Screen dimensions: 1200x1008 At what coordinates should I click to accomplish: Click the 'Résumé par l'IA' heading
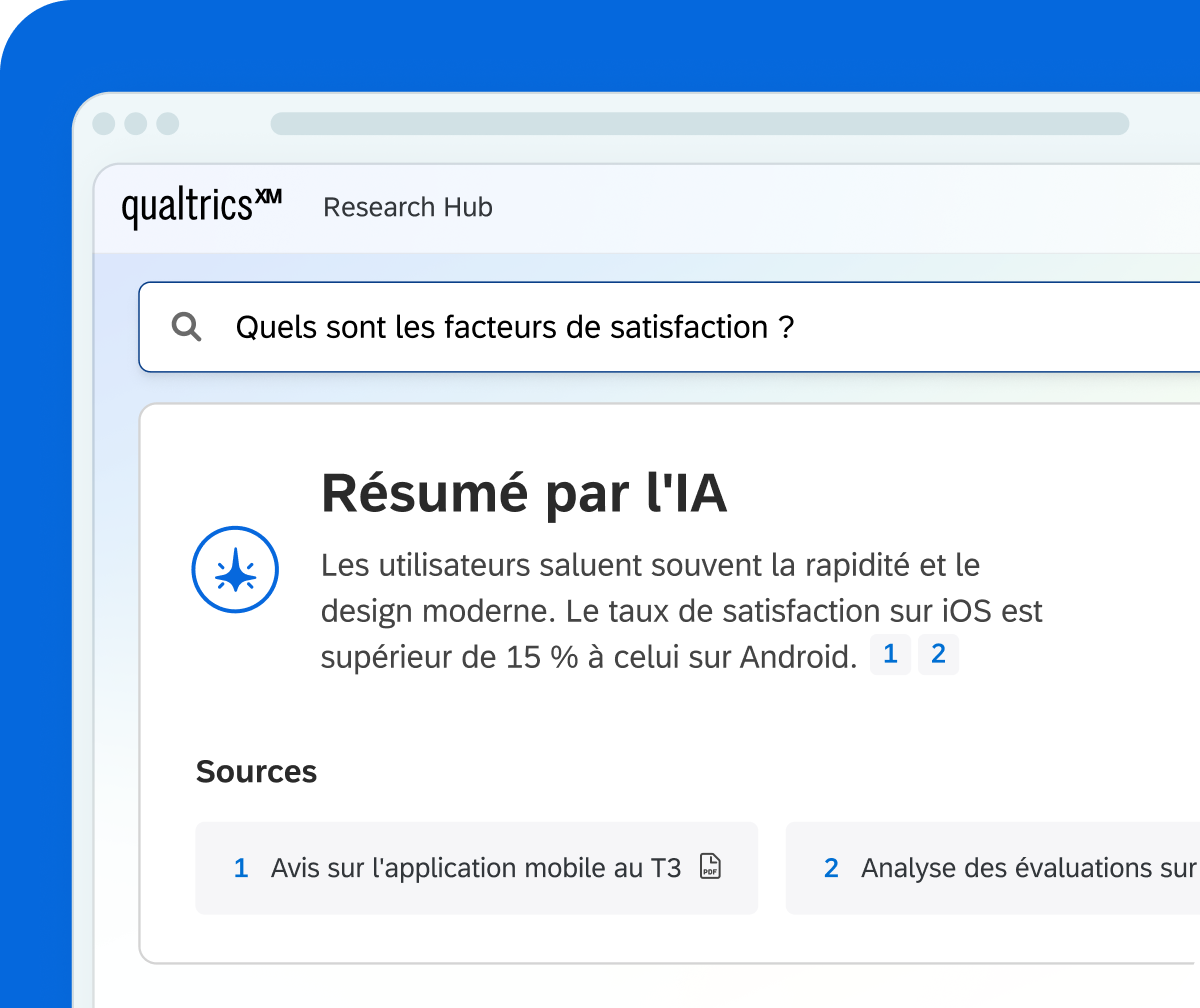524,493
